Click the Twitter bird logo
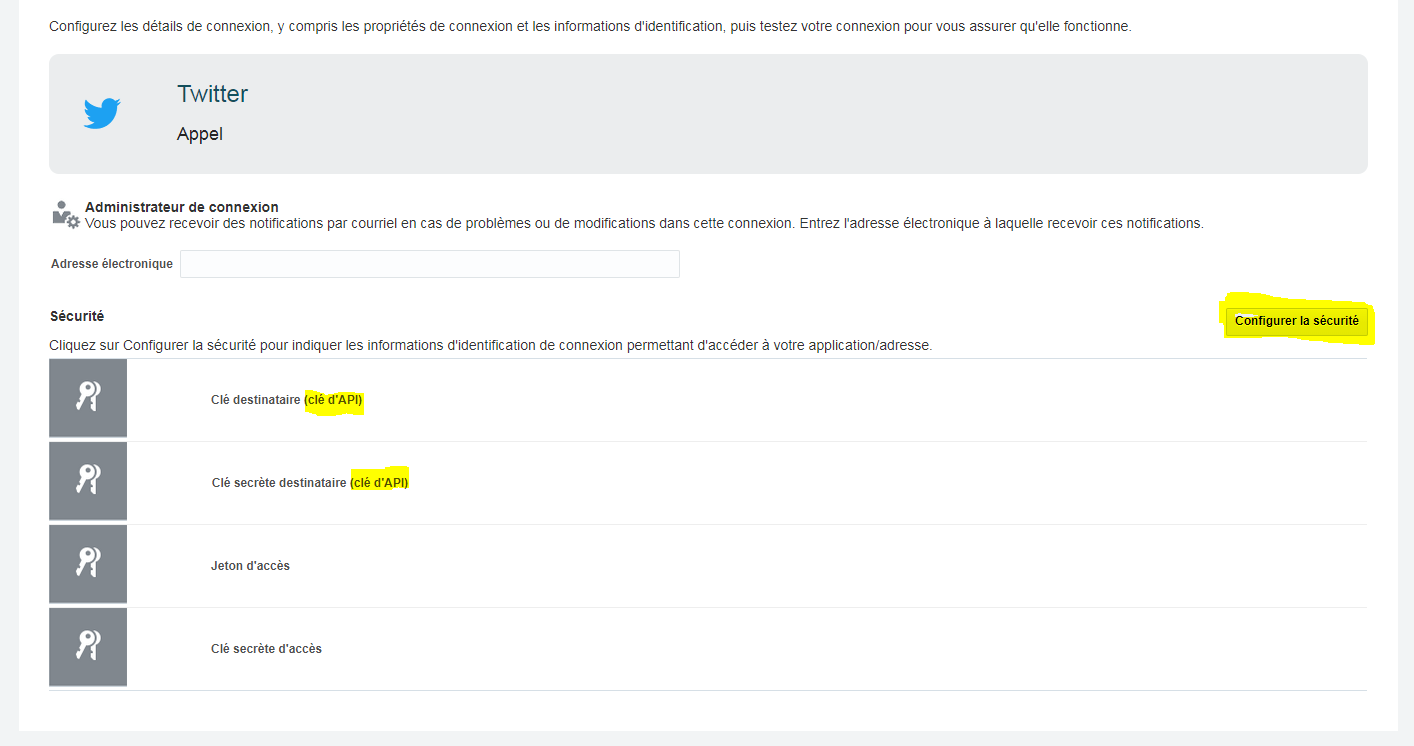The height and width of the screenshot is (746, 1414). point(102,113)
